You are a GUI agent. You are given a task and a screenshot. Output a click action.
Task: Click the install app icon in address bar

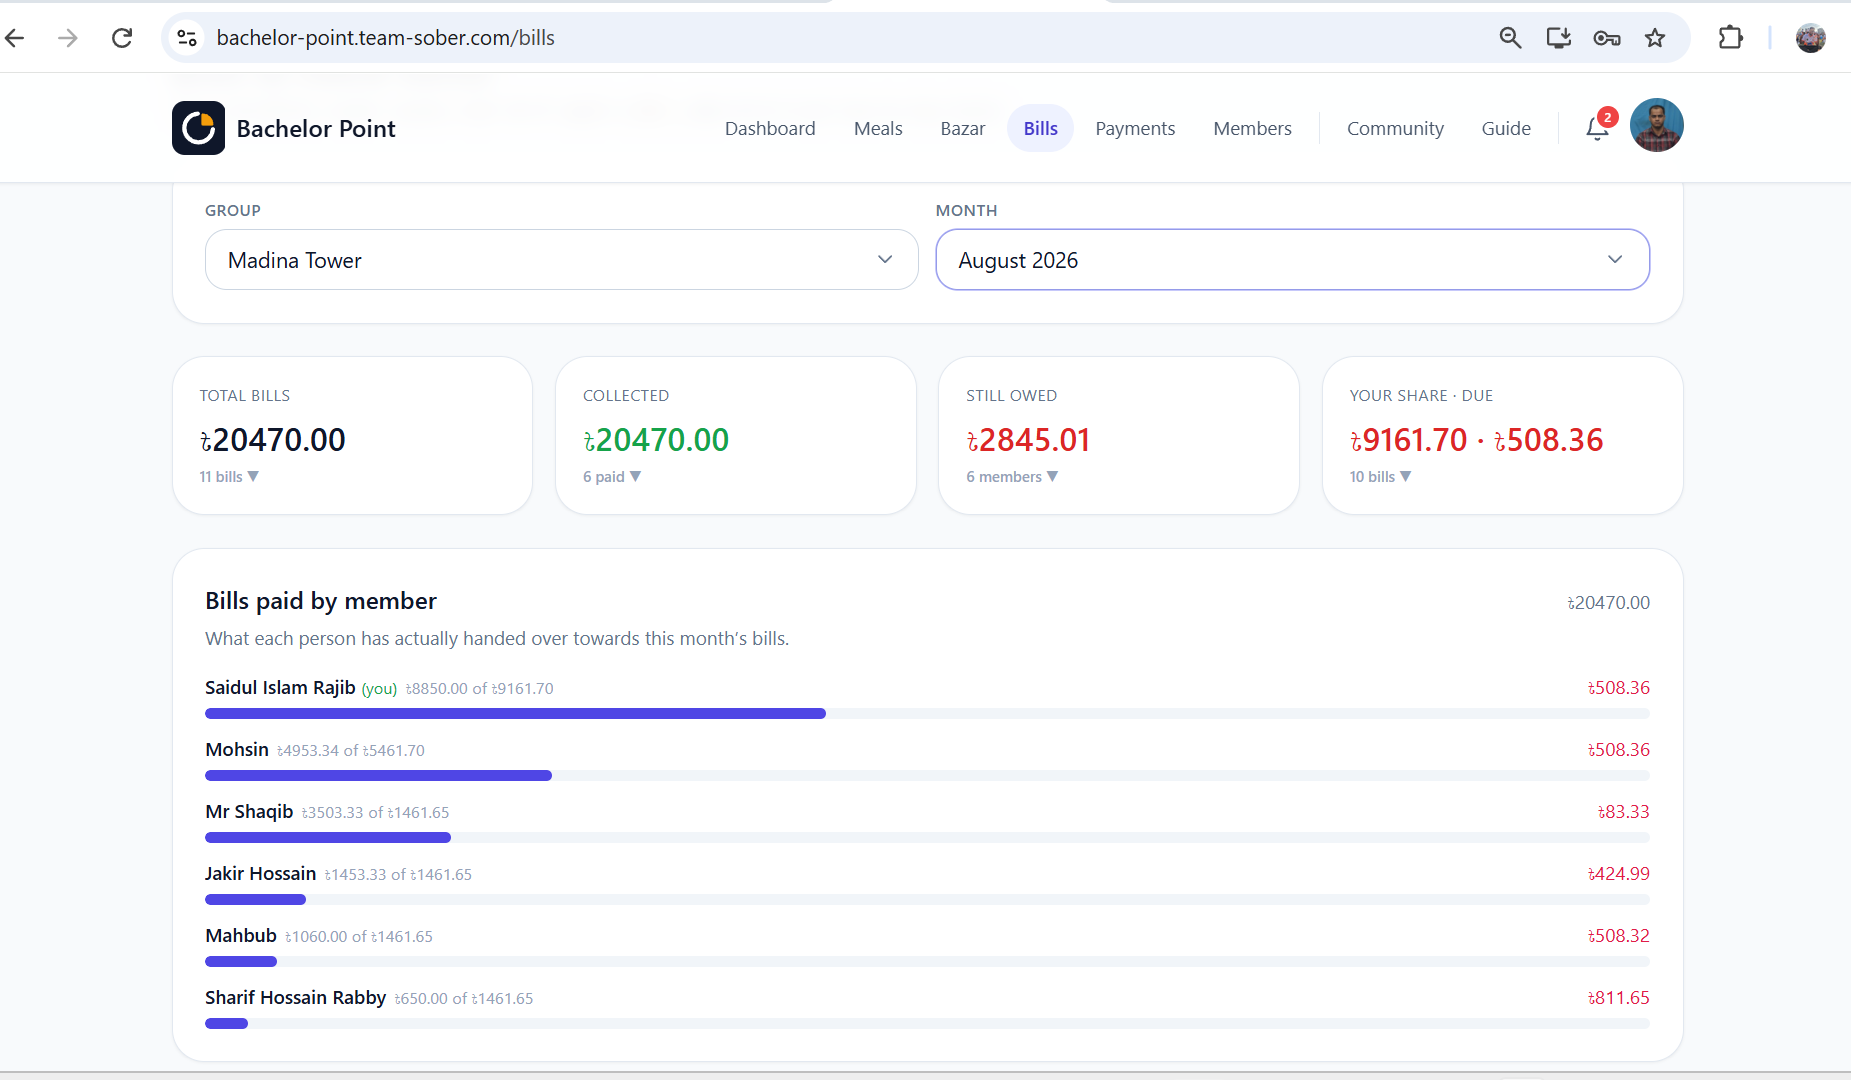(x=1558, y=38)
